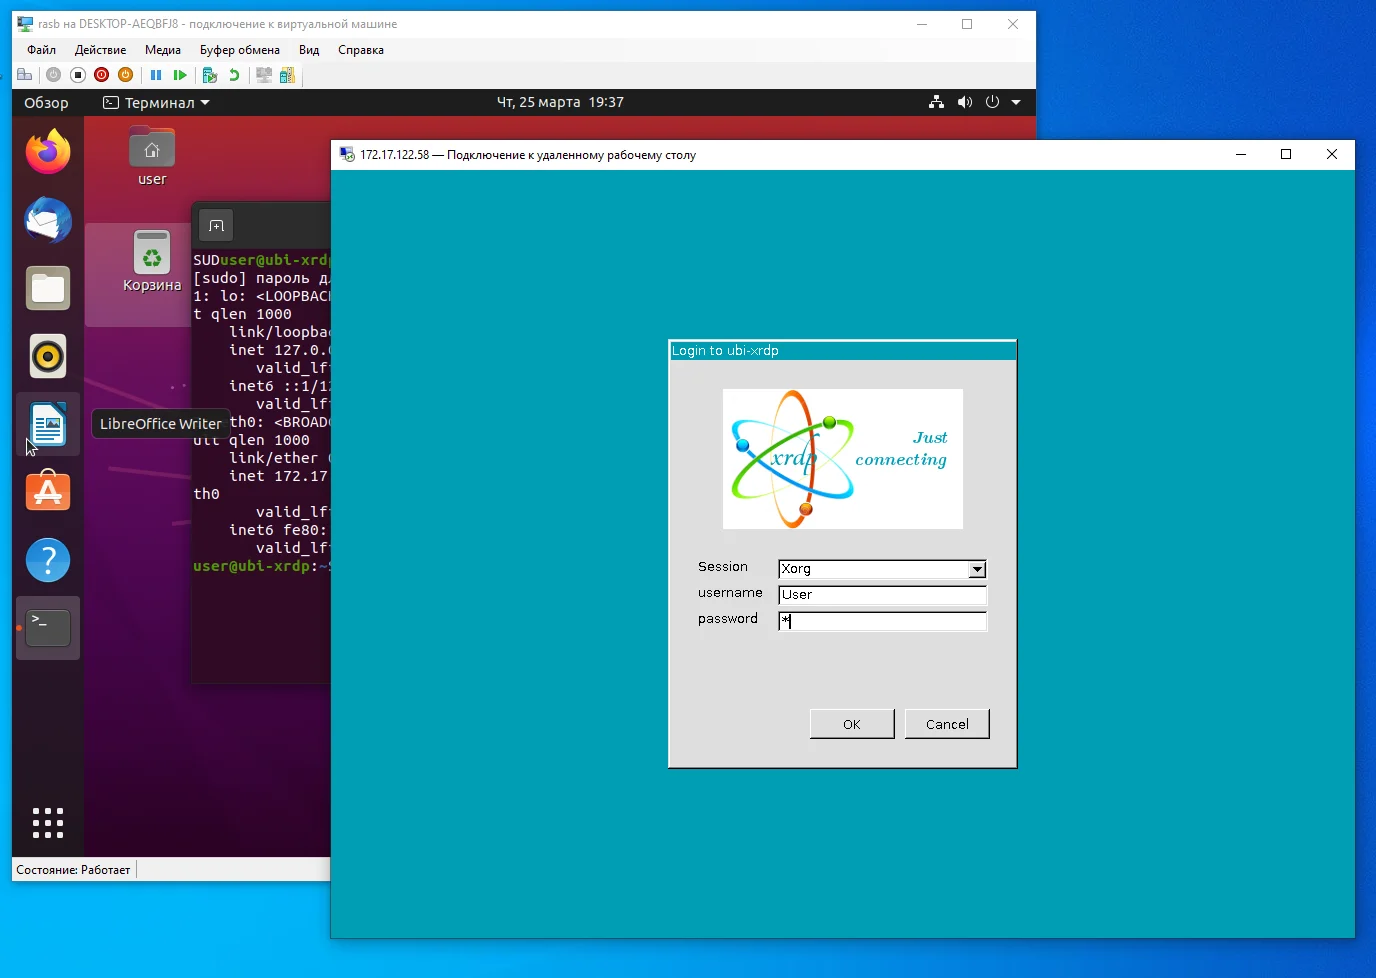Open Firefox from the Ubuntu dock

pos(47,152)
